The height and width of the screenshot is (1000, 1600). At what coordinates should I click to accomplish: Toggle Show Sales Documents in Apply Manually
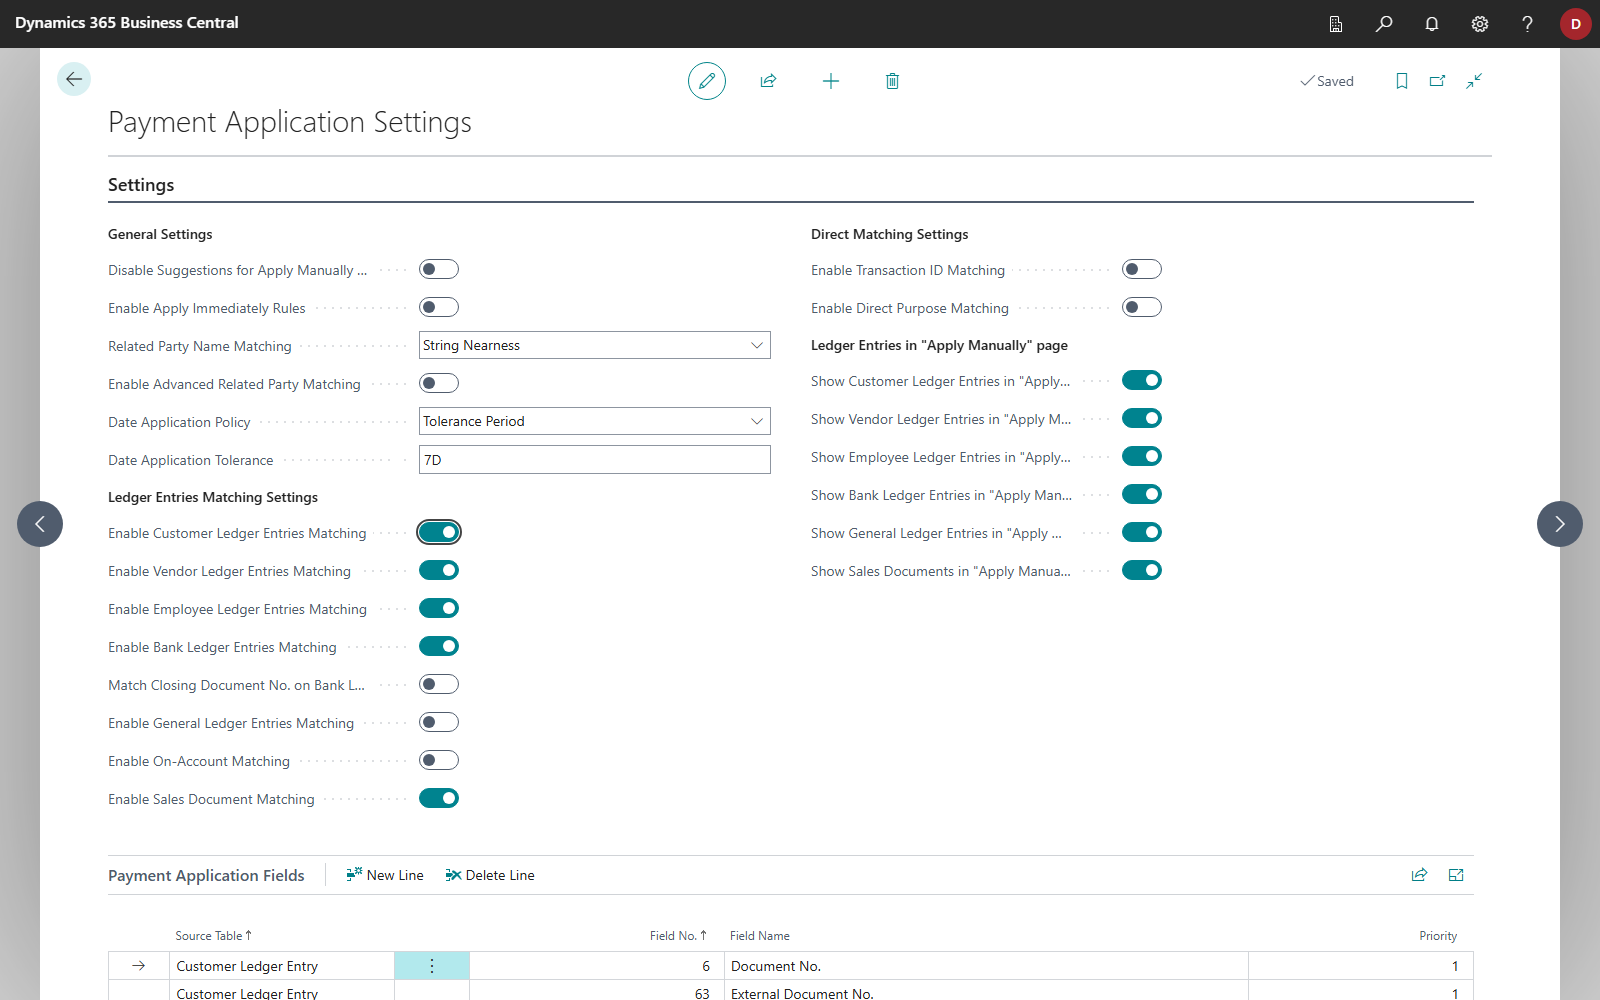point(1142,570)
